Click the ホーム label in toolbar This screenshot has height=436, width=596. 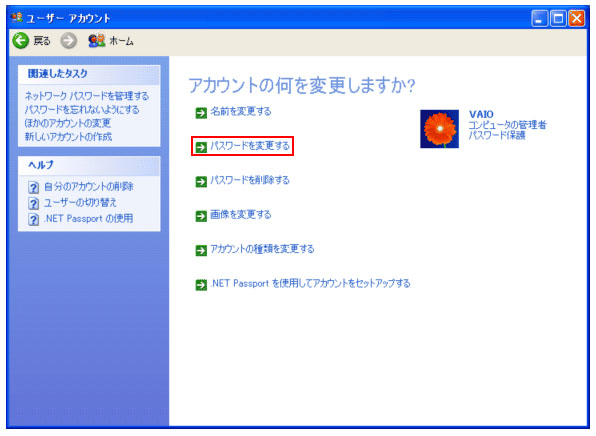point(121,41)
